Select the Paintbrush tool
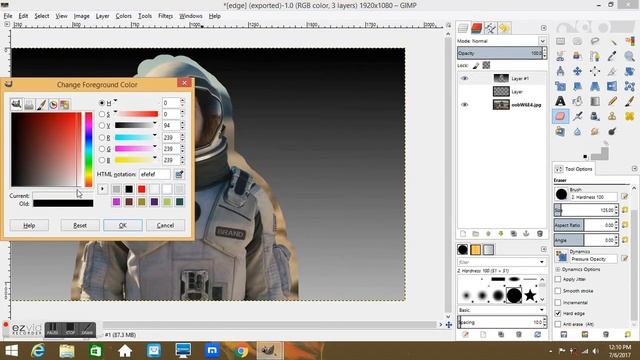Screen dimensions: 640x360 pos(629,101)
